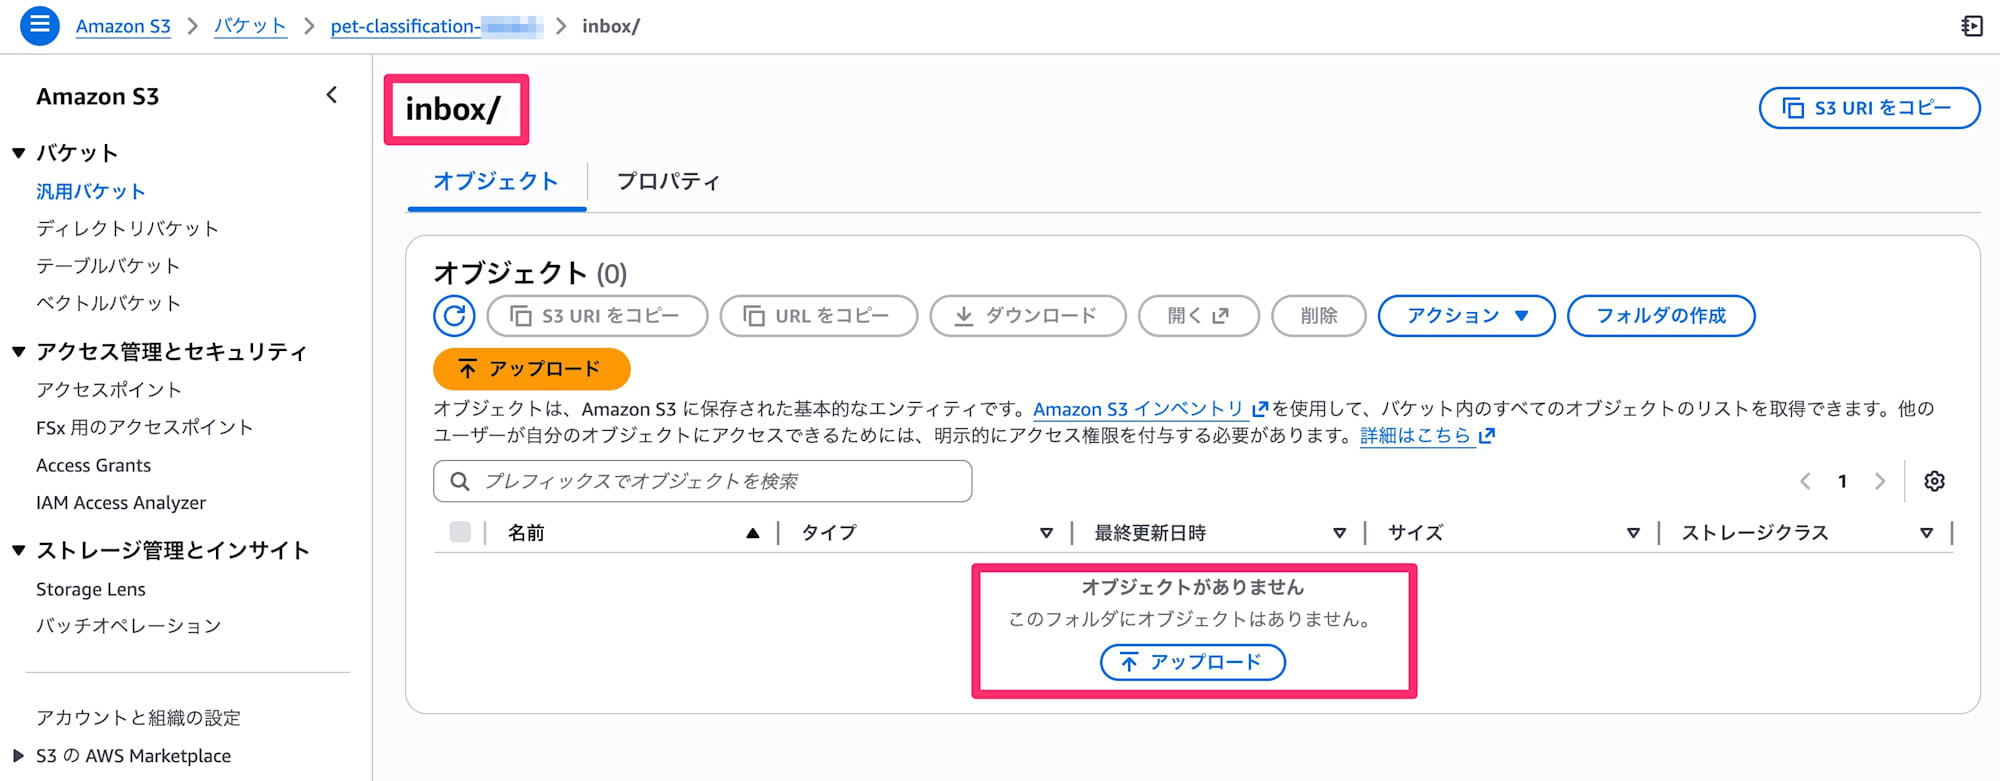Image resolution: width=2000 pixels, height=781 pixels.
Task: Collapse the Amazon S3 sidebar panel
Action: click(332, 96)
